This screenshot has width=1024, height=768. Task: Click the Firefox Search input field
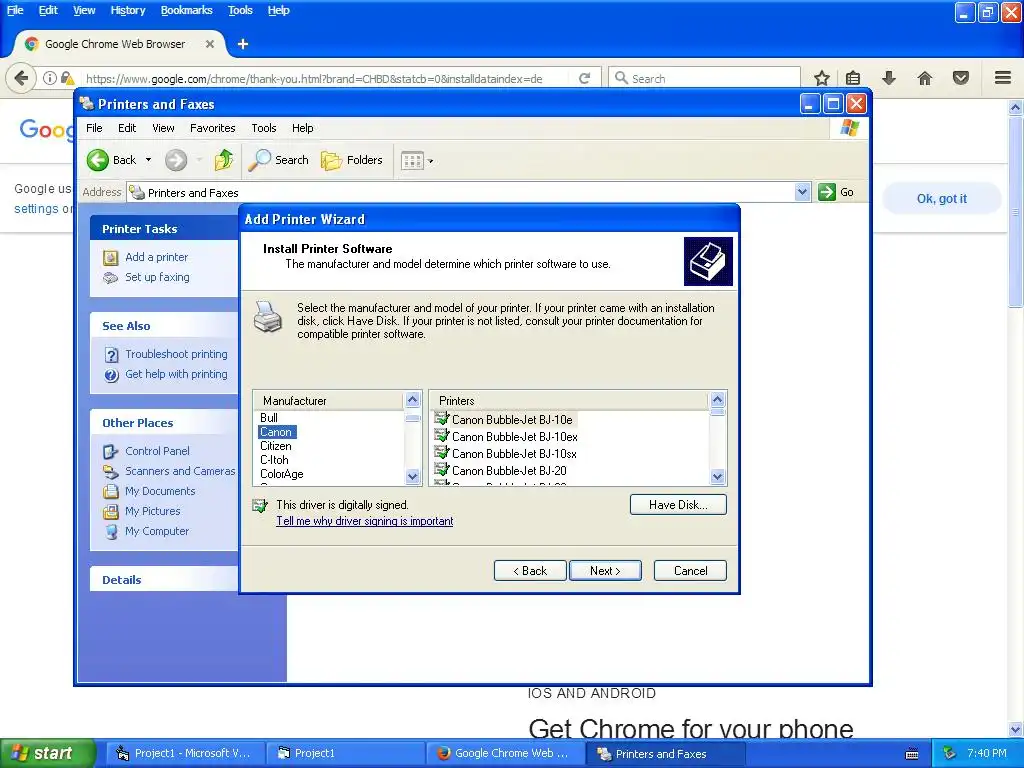pyautogui.click(x=704, y=78)
